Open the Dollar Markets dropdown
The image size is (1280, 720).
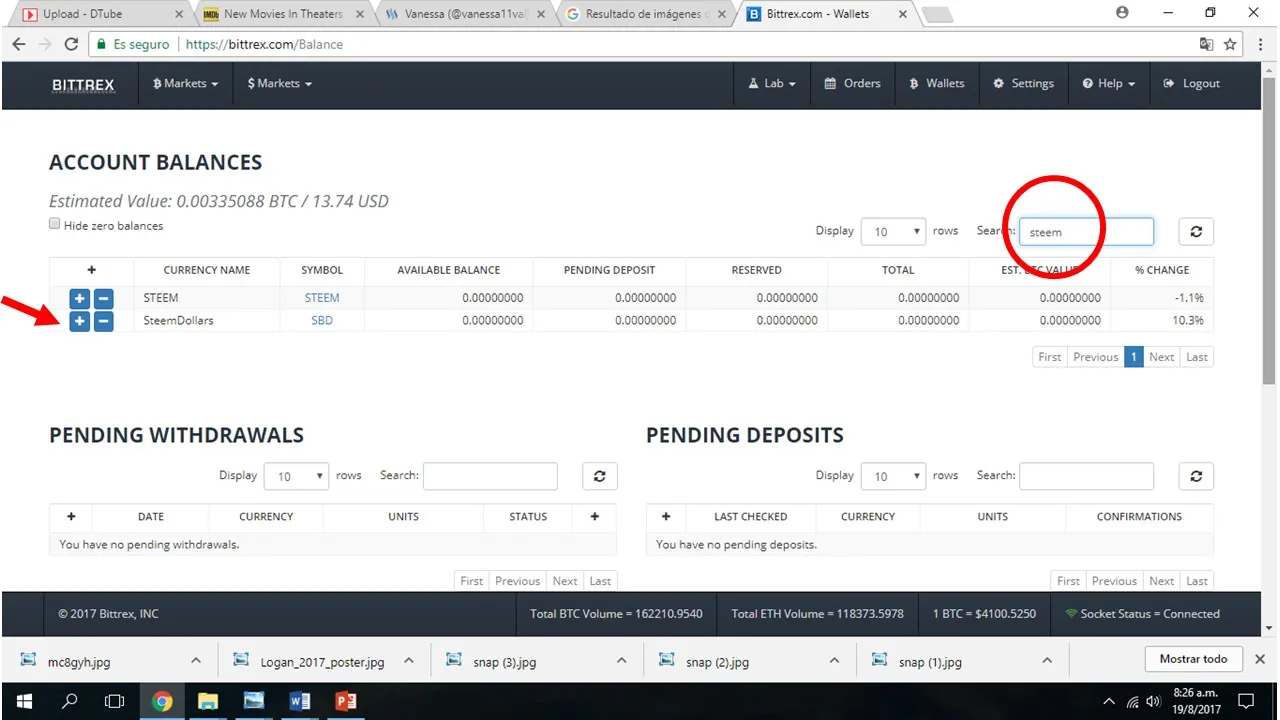pos(280,84)
